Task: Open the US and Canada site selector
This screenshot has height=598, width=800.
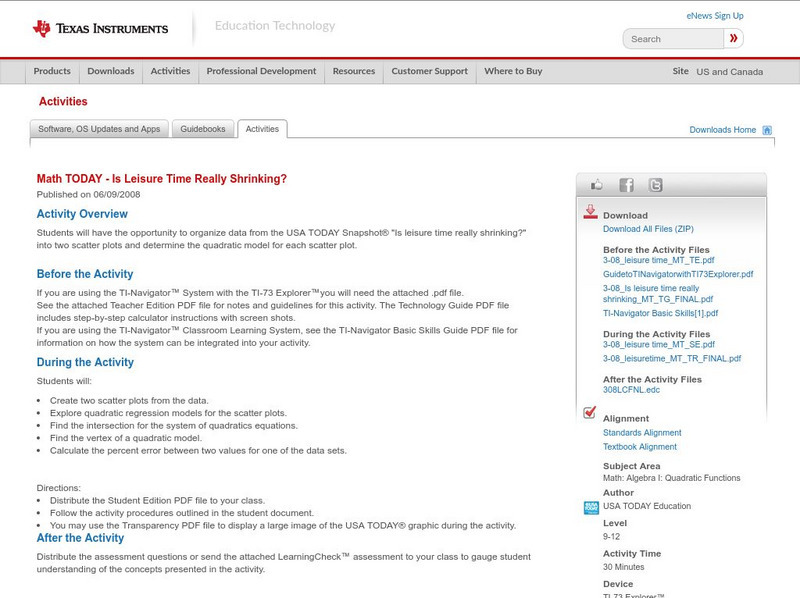Action: coord(730,72)
